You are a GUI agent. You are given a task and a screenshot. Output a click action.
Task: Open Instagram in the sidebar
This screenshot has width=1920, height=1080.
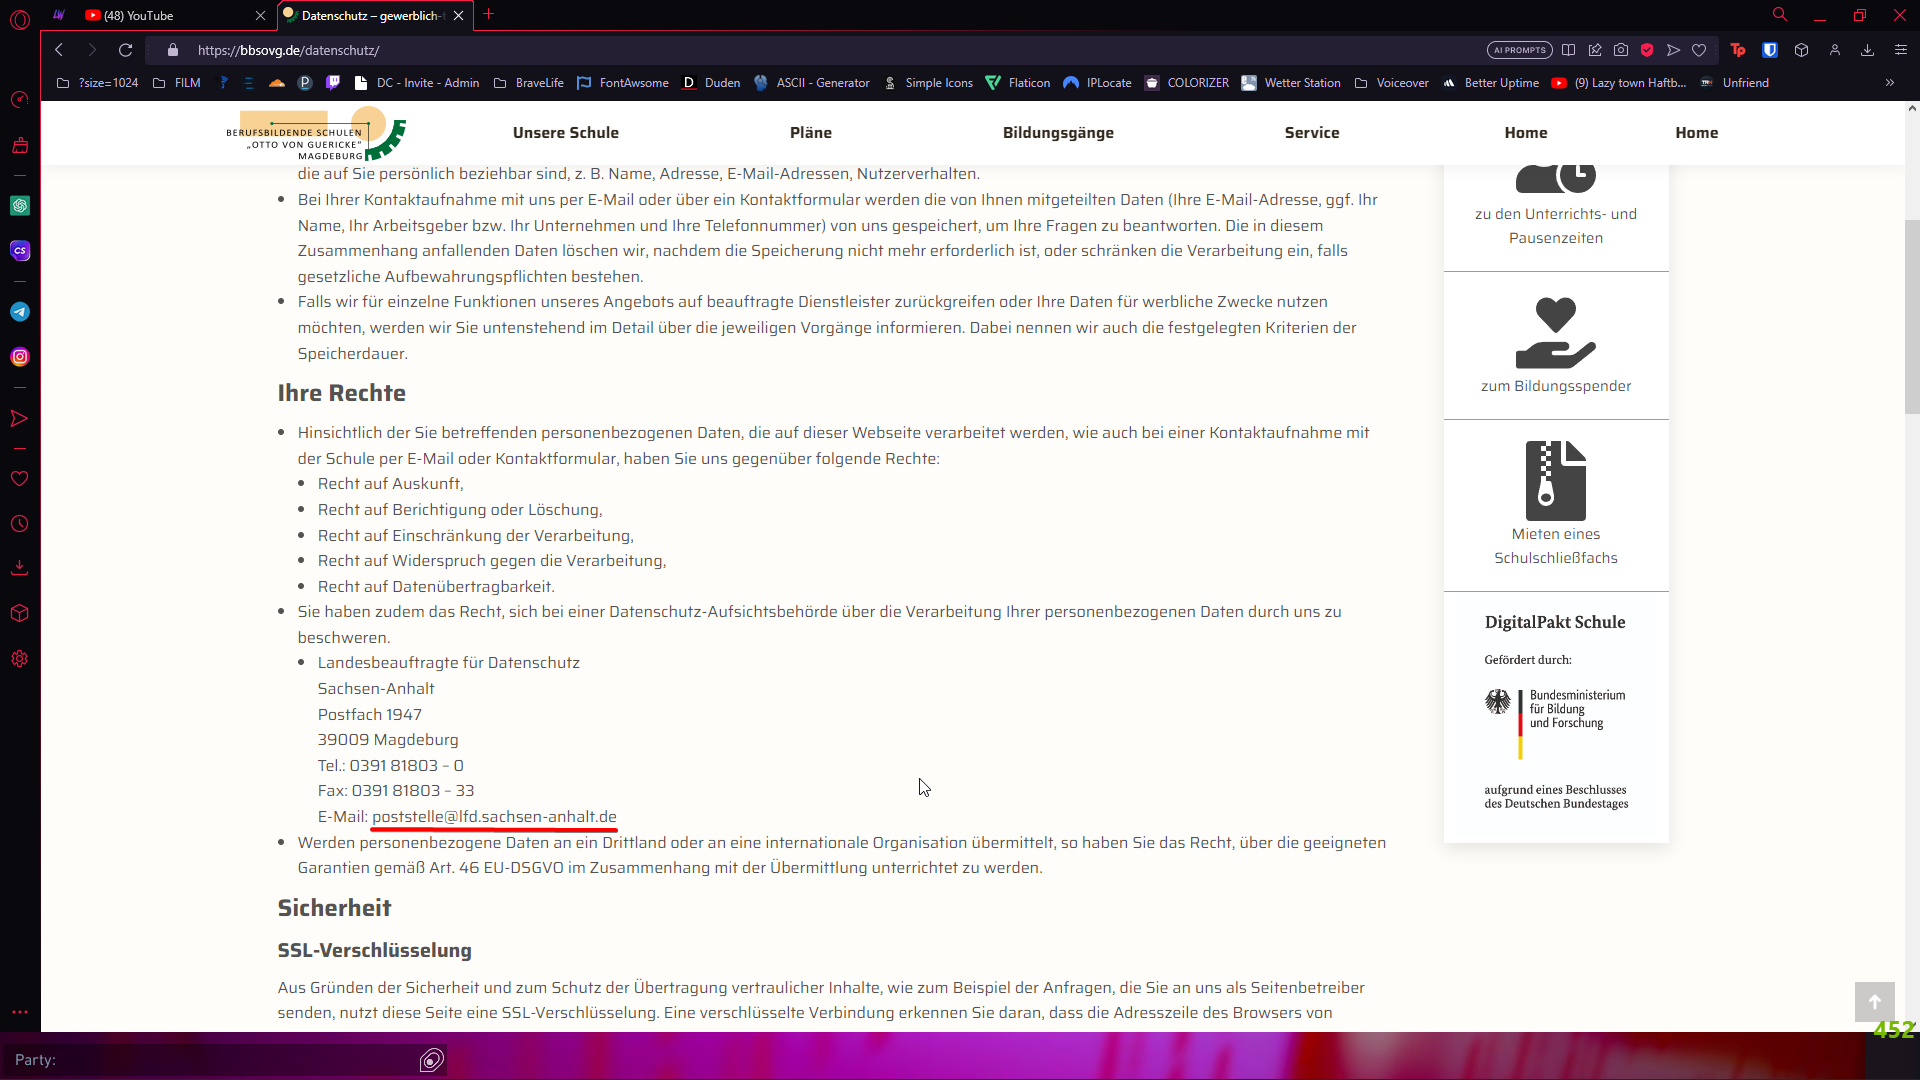click(20, 357)
